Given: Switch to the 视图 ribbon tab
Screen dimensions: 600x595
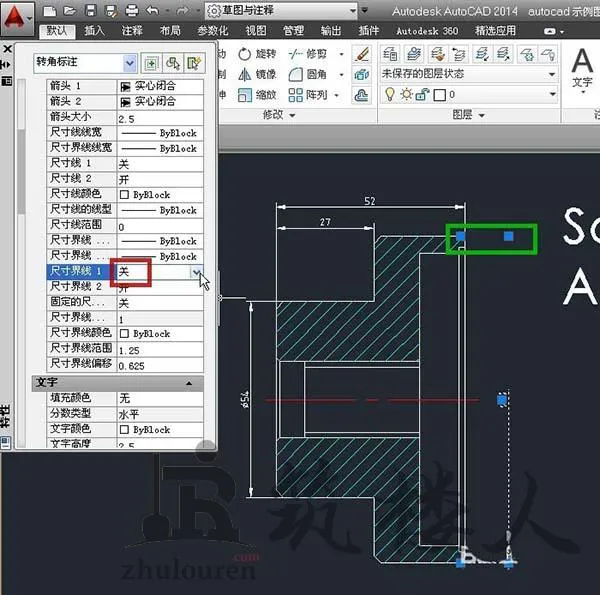Looking at the screenshot, I should click(x=256, y=31).
